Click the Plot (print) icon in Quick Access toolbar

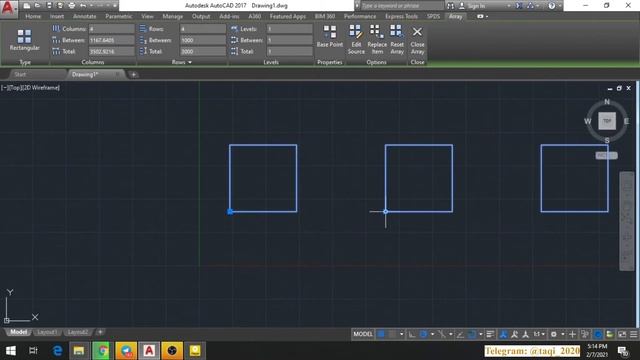click(72, 6)
